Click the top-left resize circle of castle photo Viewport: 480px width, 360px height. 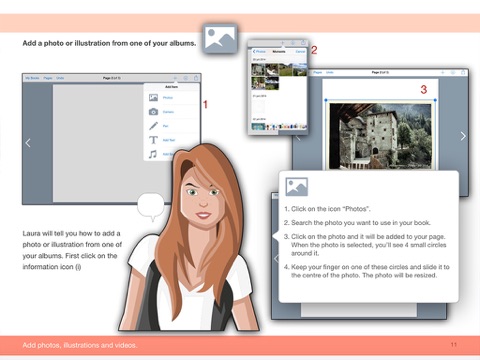(326, 100)
